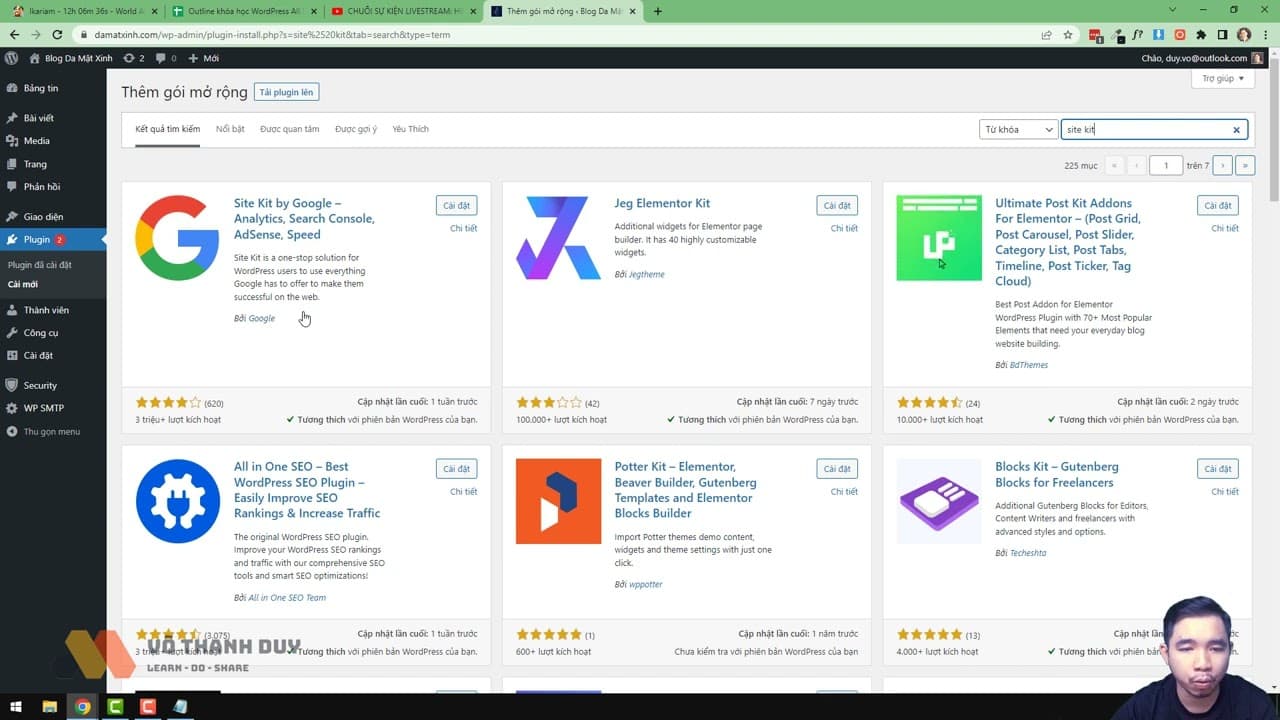This screenshot has height=720, width=1280.
Task: Jump to last page of plugin results
Action: coord(1245,166)
